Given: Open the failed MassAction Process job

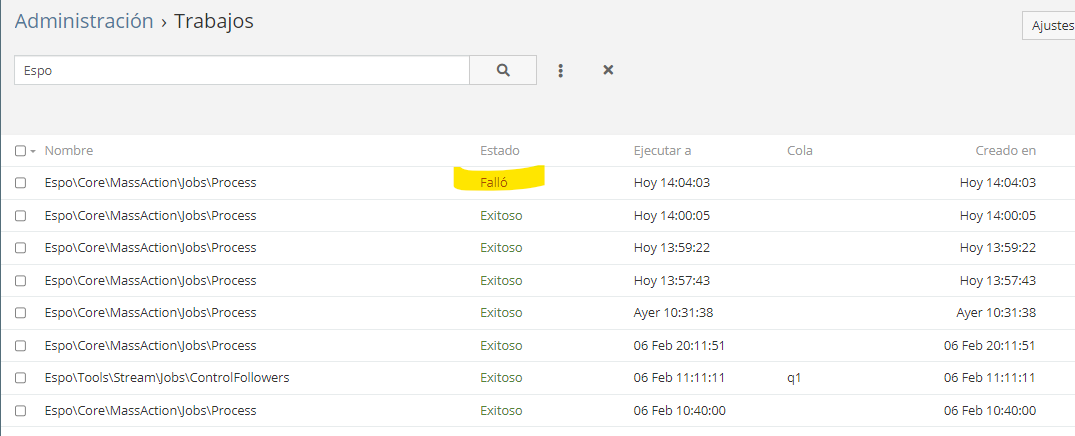Looking at the screenshot, I should [150, 183].
